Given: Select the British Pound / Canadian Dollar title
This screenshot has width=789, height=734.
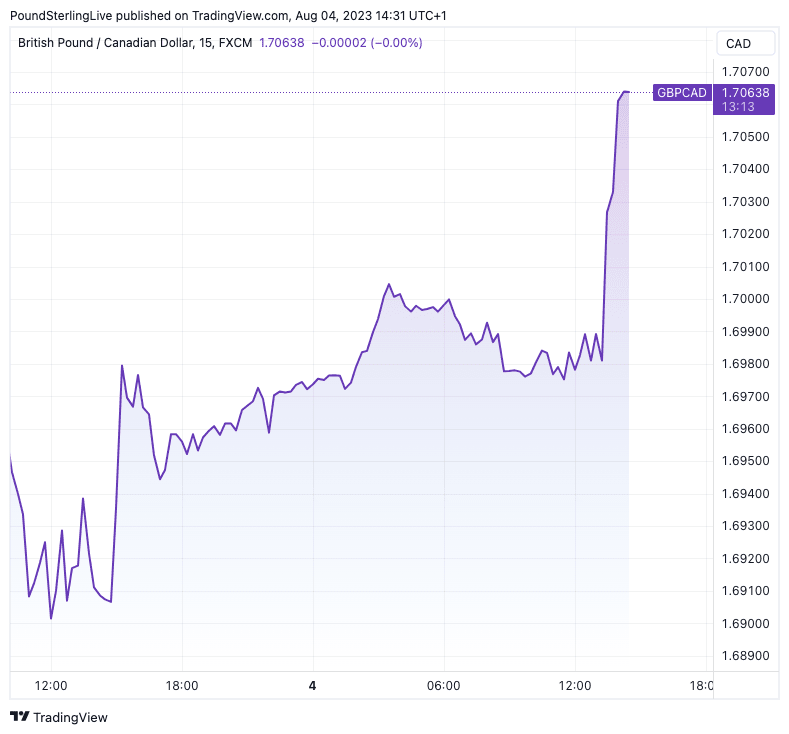Looking at the screenshot, I should click(x=102, y=43).
